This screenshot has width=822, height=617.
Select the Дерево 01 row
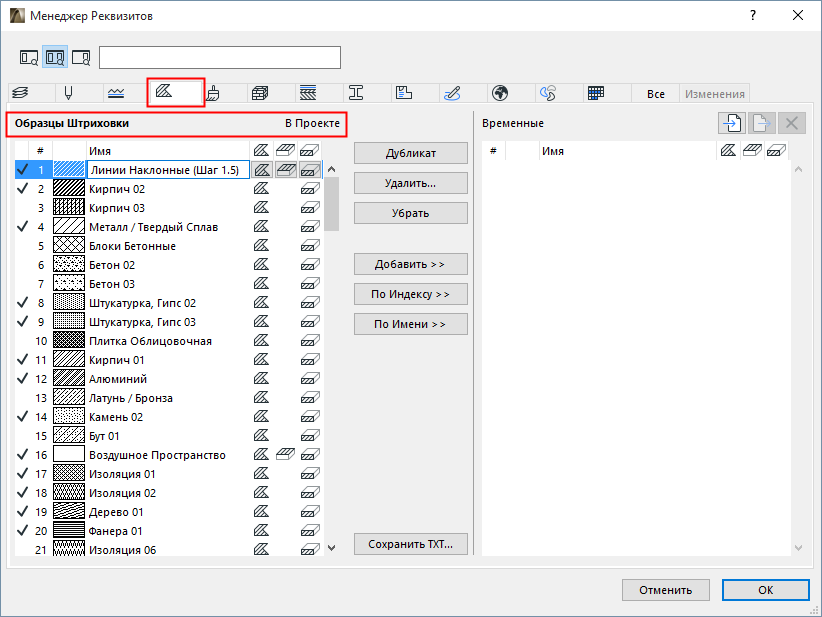click(x=168, y=512)
